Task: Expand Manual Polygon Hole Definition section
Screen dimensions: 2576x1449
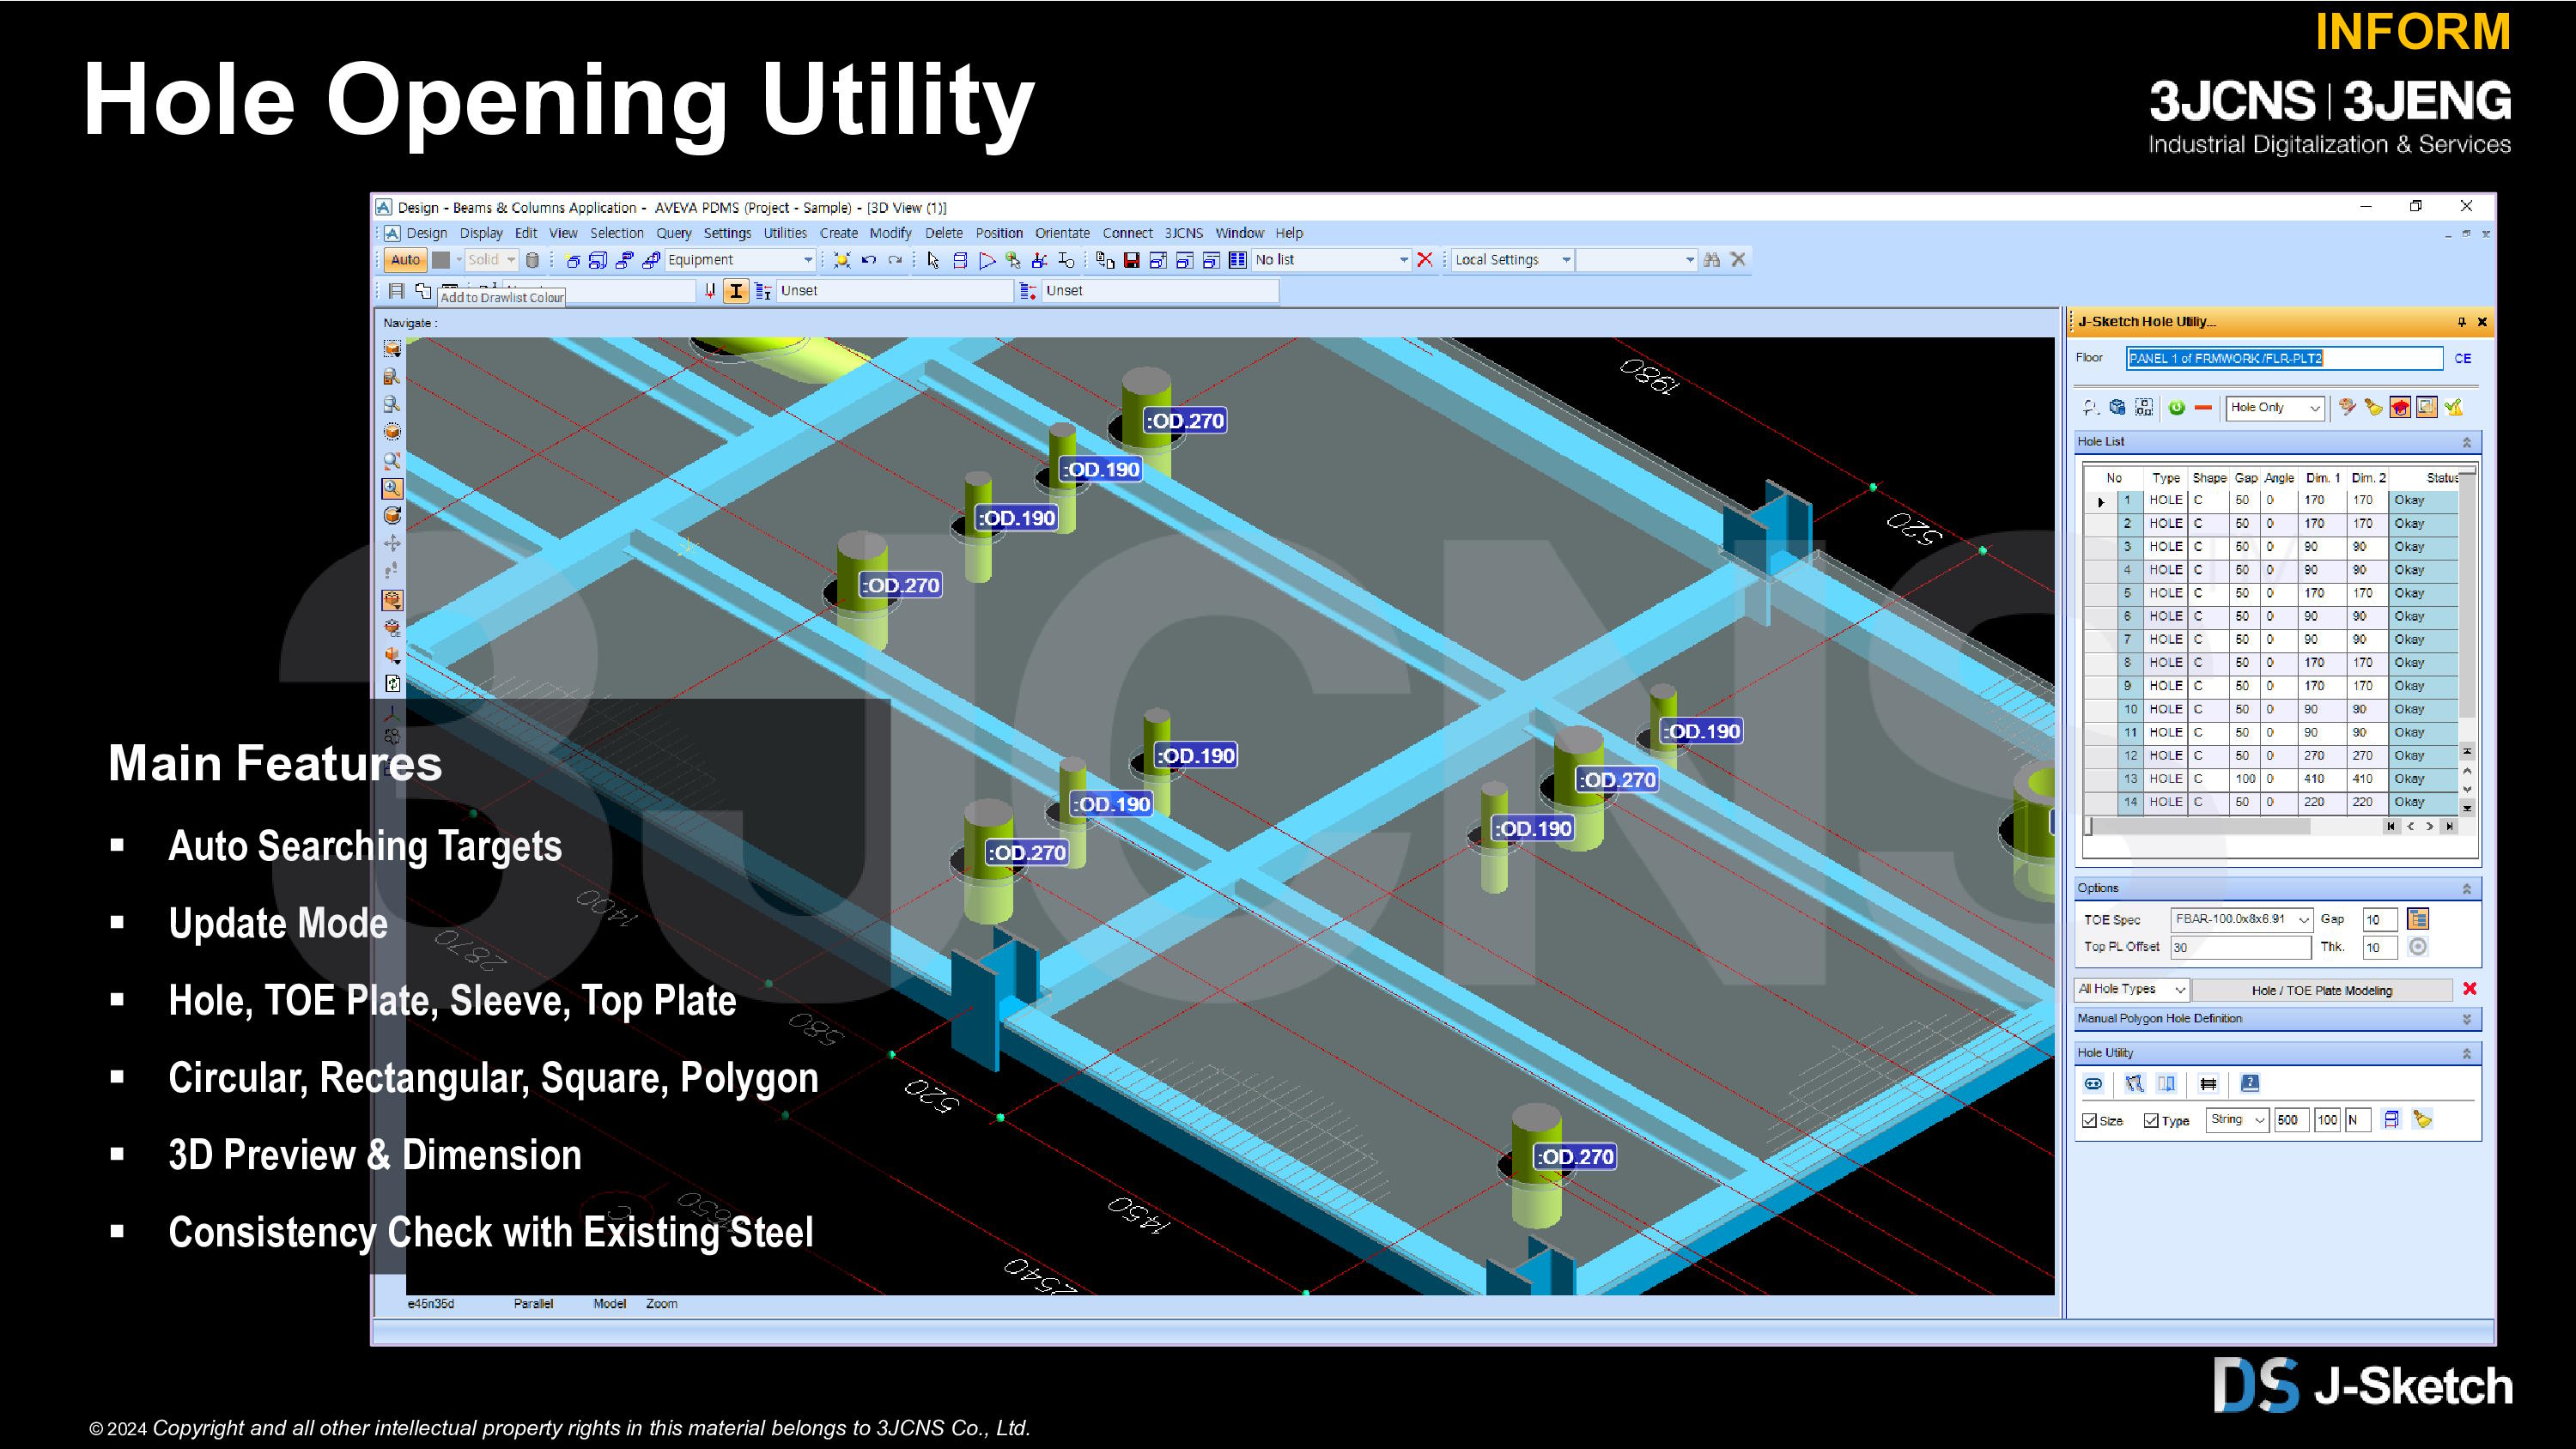Action: coord(2466,1019)
